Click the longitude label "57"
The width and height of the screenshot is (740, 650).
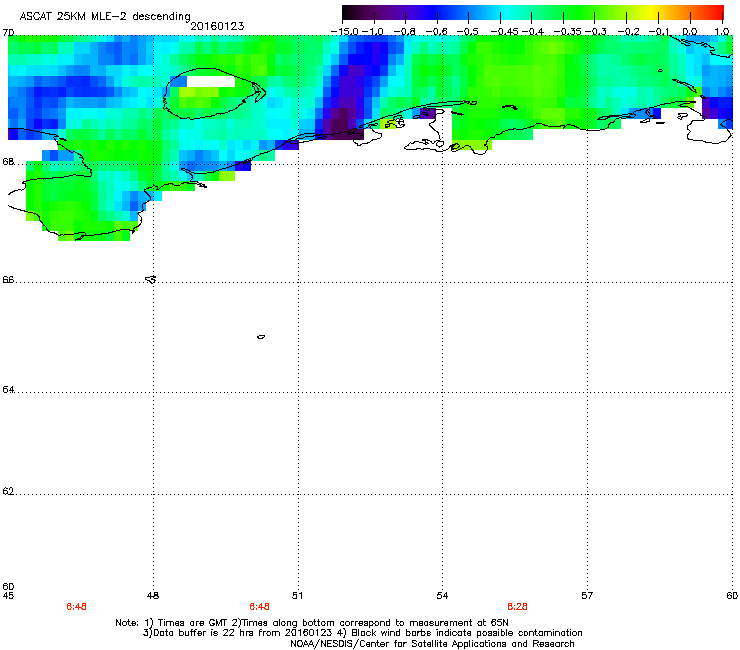coord(587,596)
